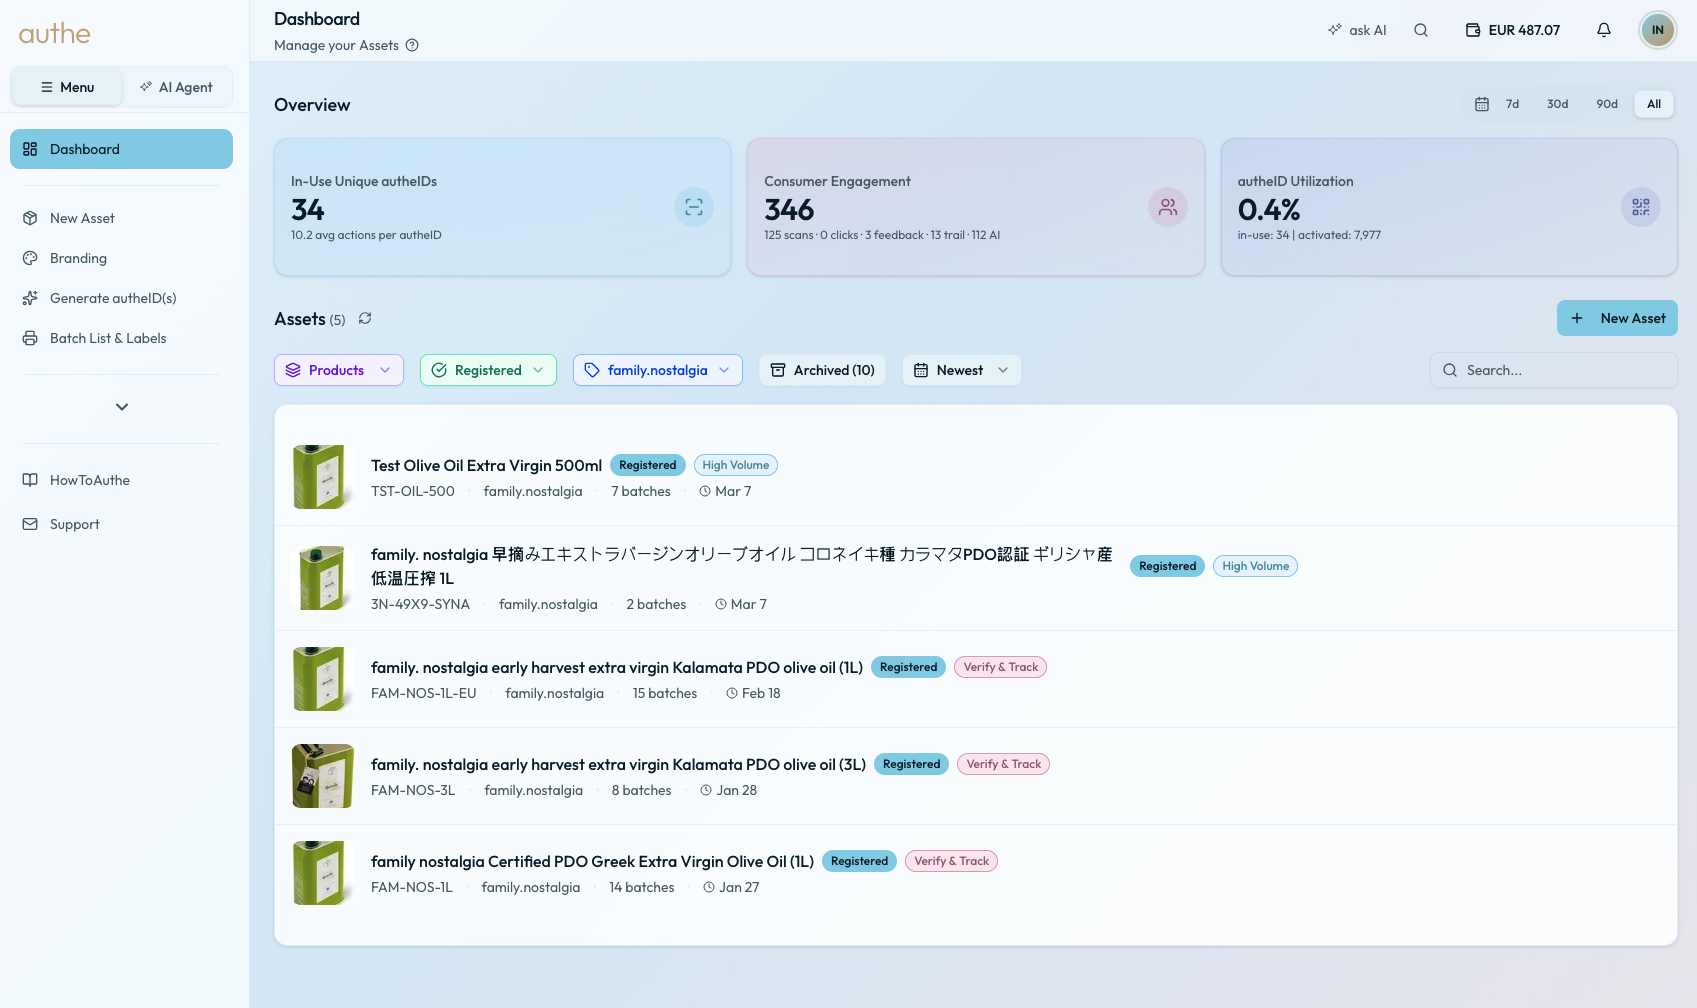
Task: Open the Registered status dropdown
Action: 488,370
